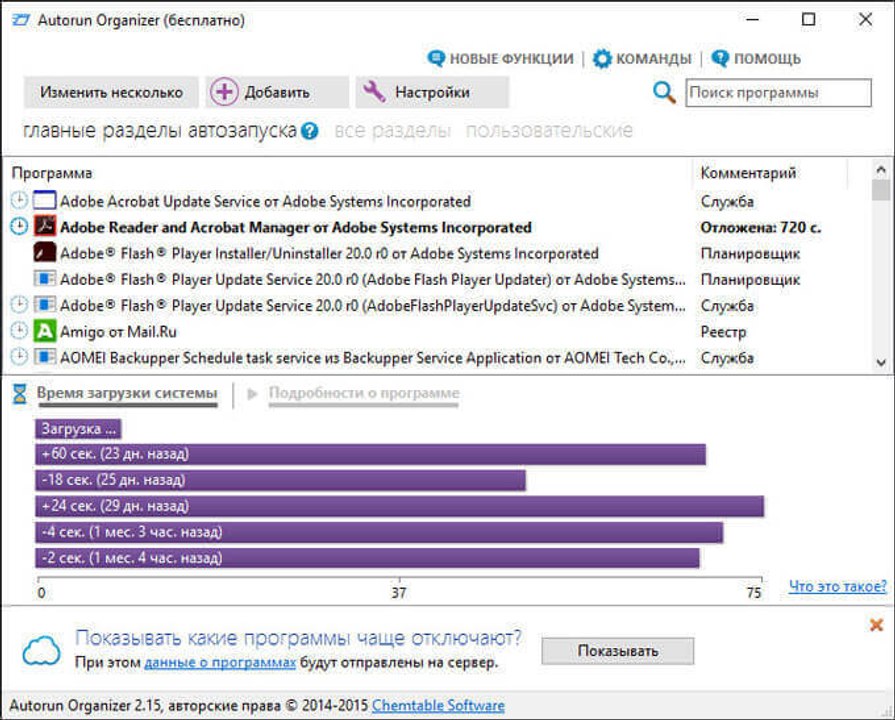The image size is (895, 720).
Task: Open Подробности о программе tab
Action: click(364, 393)
